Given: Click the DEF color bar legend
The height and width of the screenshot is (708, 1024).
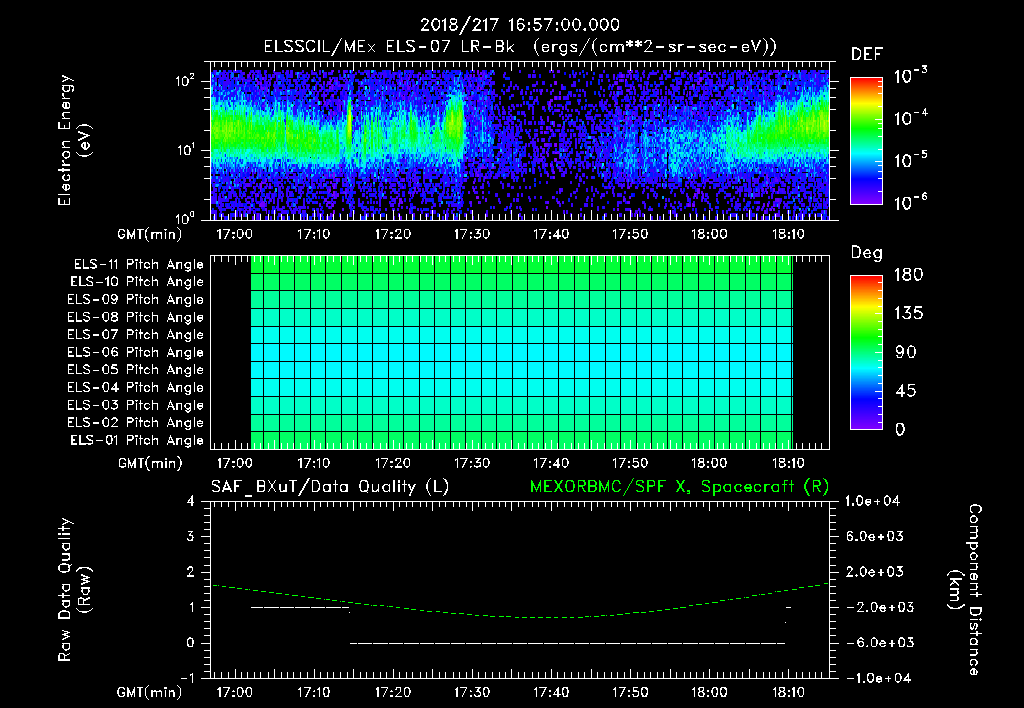Looking at the screenshot, I should [866, 140].
